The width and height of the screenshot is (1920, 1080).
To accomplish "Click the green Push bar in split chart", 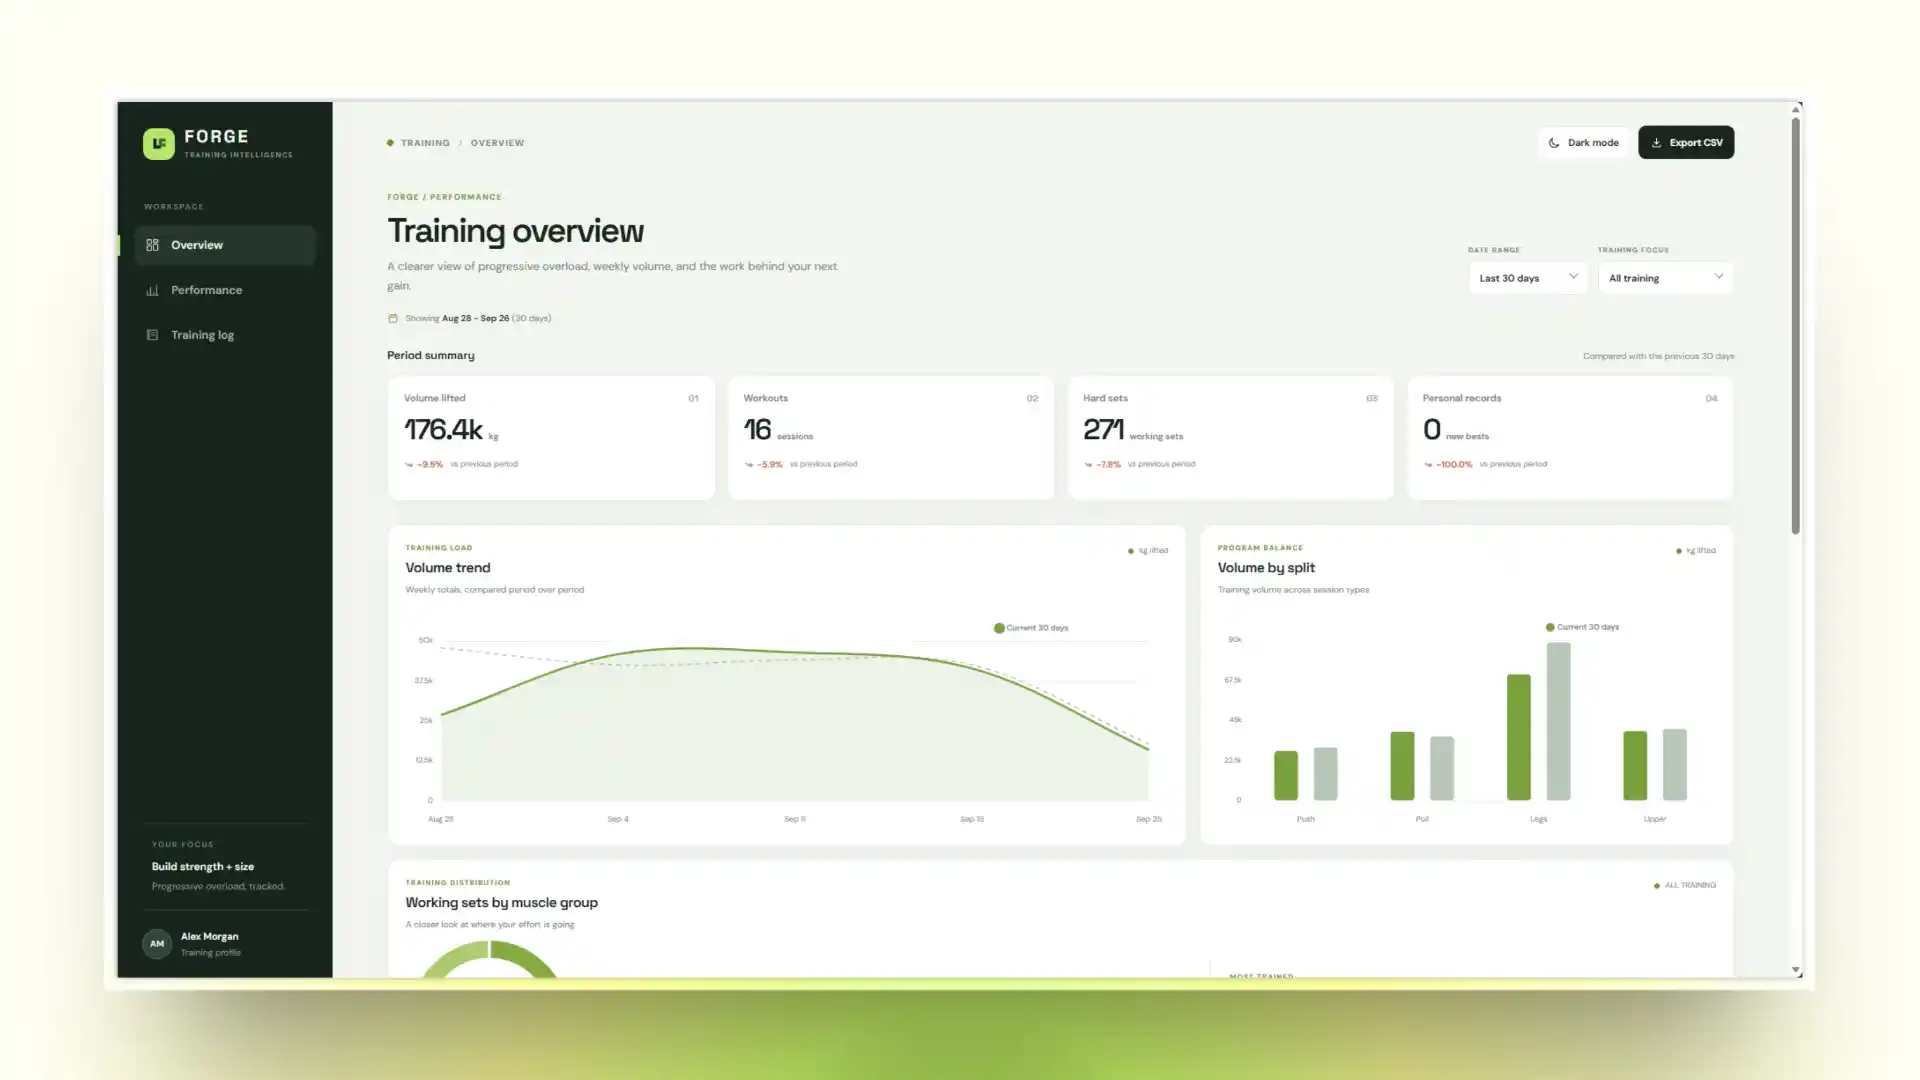I will tap(1286, 775).
